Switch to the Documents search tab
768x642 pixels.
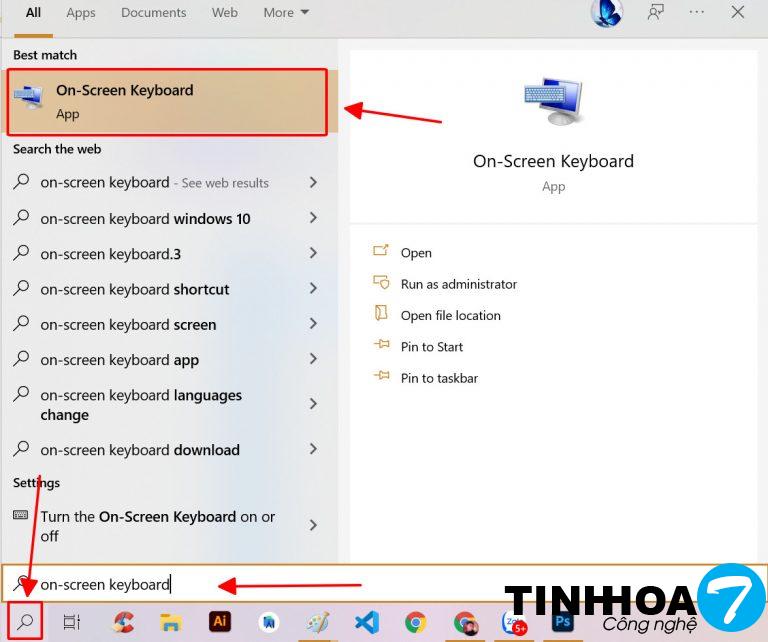pos(154,13)
